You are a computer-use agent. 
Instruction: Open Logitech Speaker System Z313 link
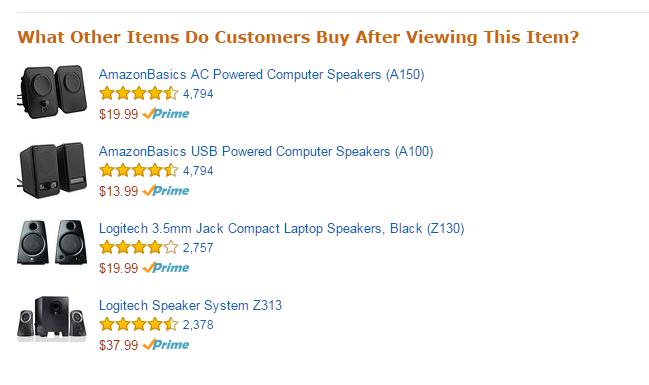point(190,306)
